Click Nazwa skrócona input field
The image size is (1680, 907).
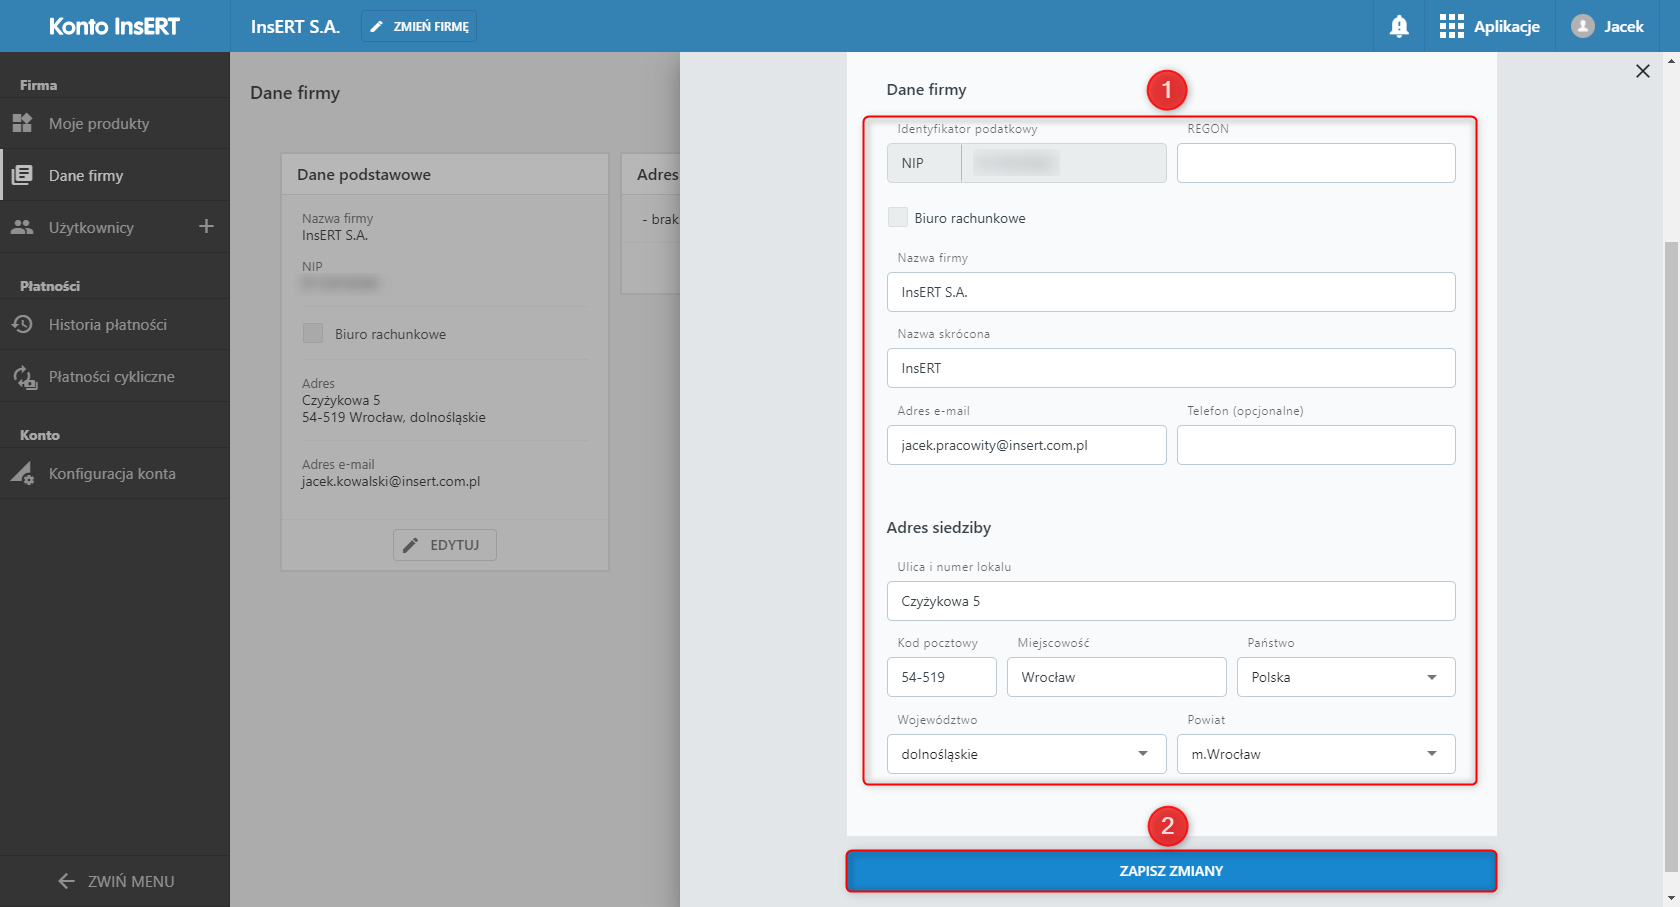(x=1171, y=368)
